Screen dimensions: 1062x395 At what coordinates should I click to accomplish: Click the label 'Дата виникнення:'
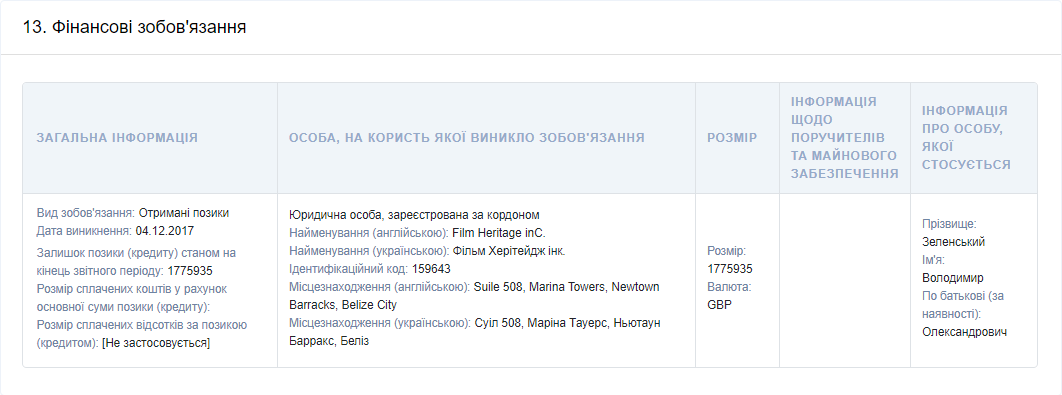point(84,231)
